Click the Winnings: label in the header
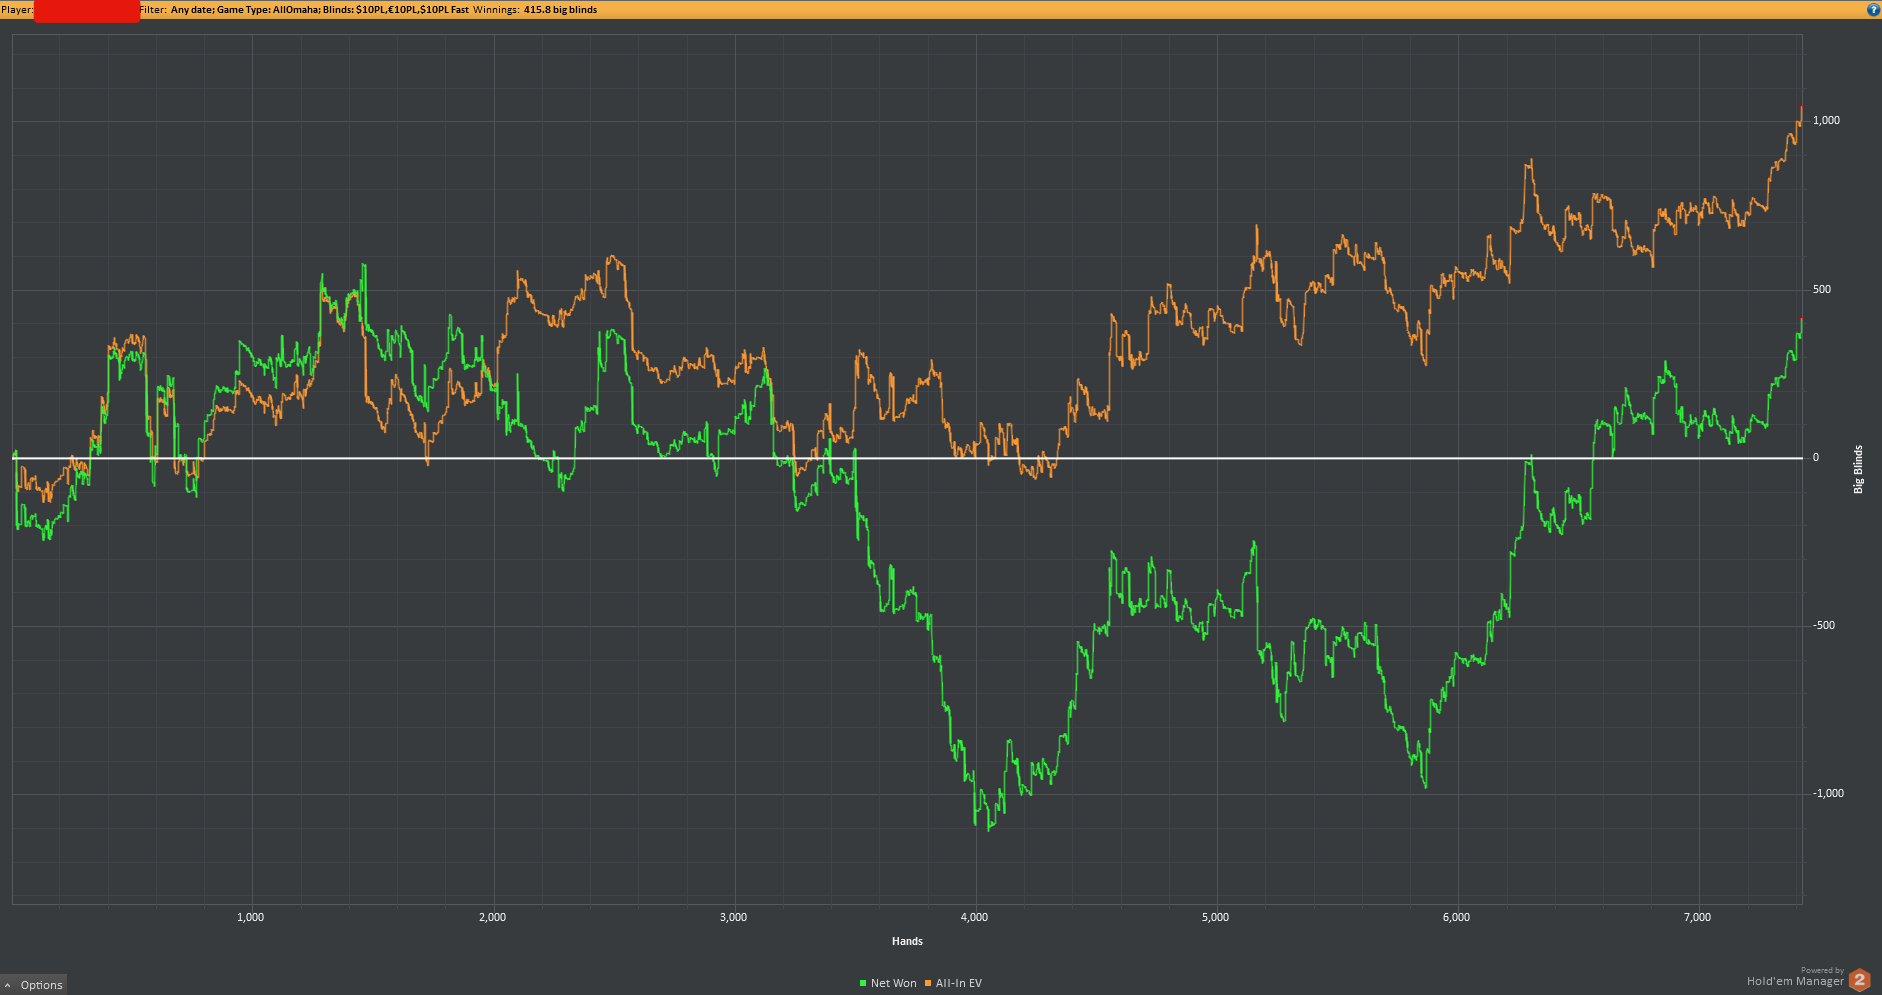 pos(496,10)
